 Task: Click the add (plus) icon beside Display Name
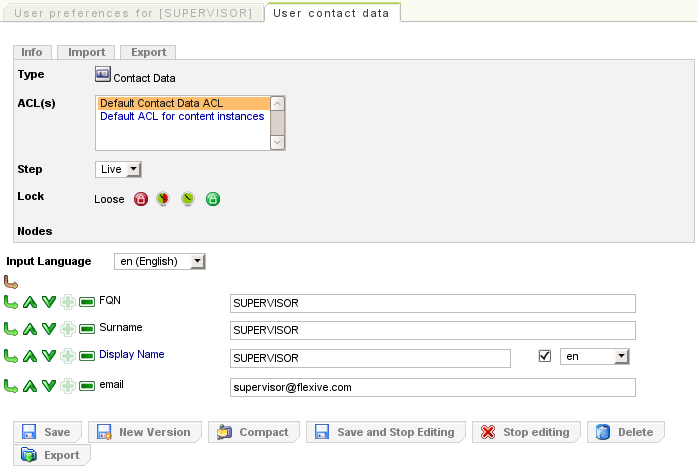click(x=67, y=357)
